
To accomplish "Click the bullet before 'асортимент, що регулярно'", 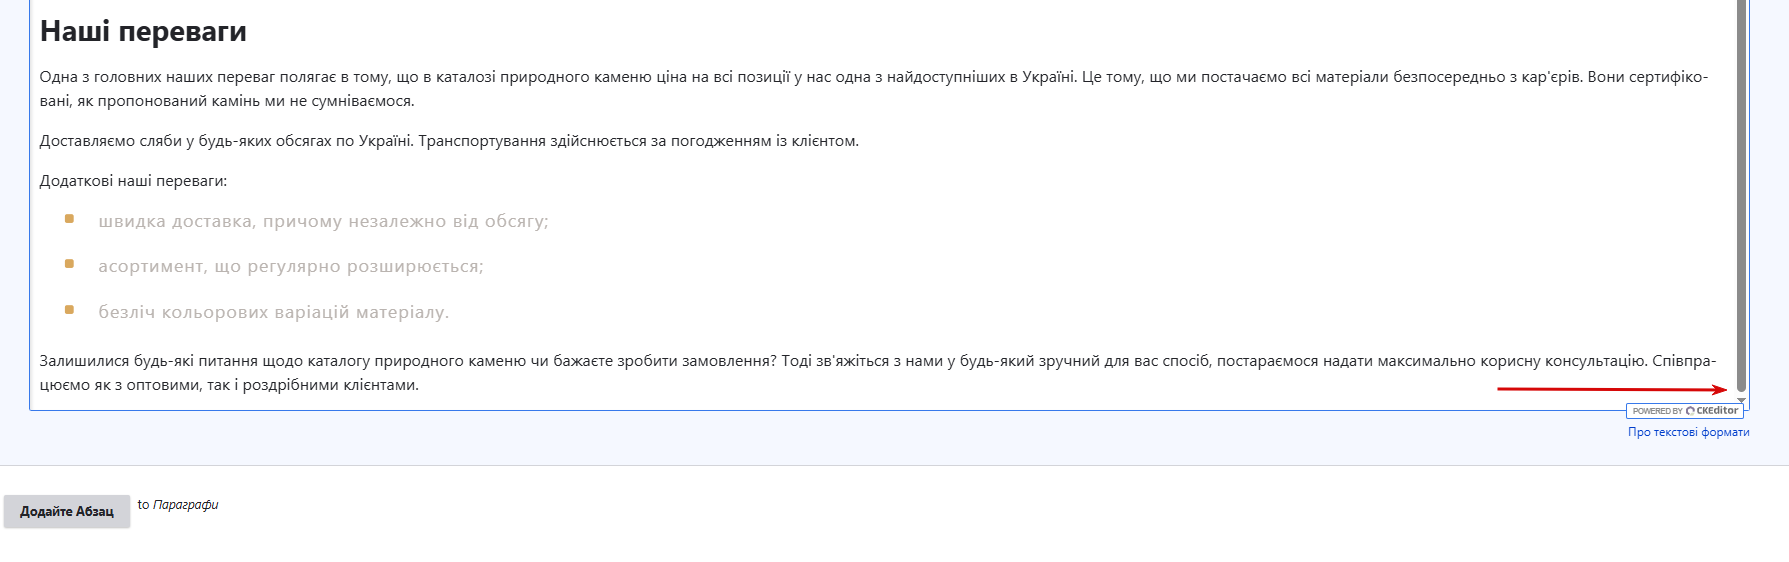I will [69, 264].
